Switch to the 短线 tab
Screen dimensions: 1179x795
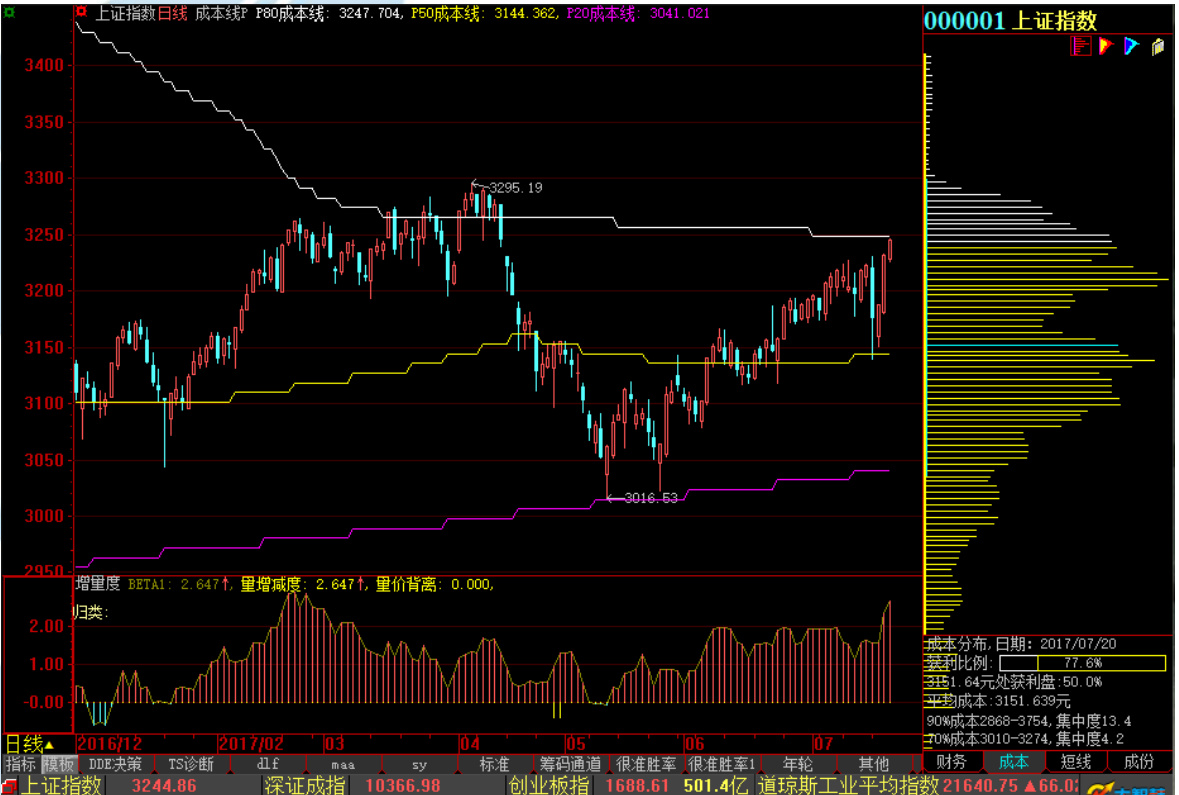(x=1076, y=762)
